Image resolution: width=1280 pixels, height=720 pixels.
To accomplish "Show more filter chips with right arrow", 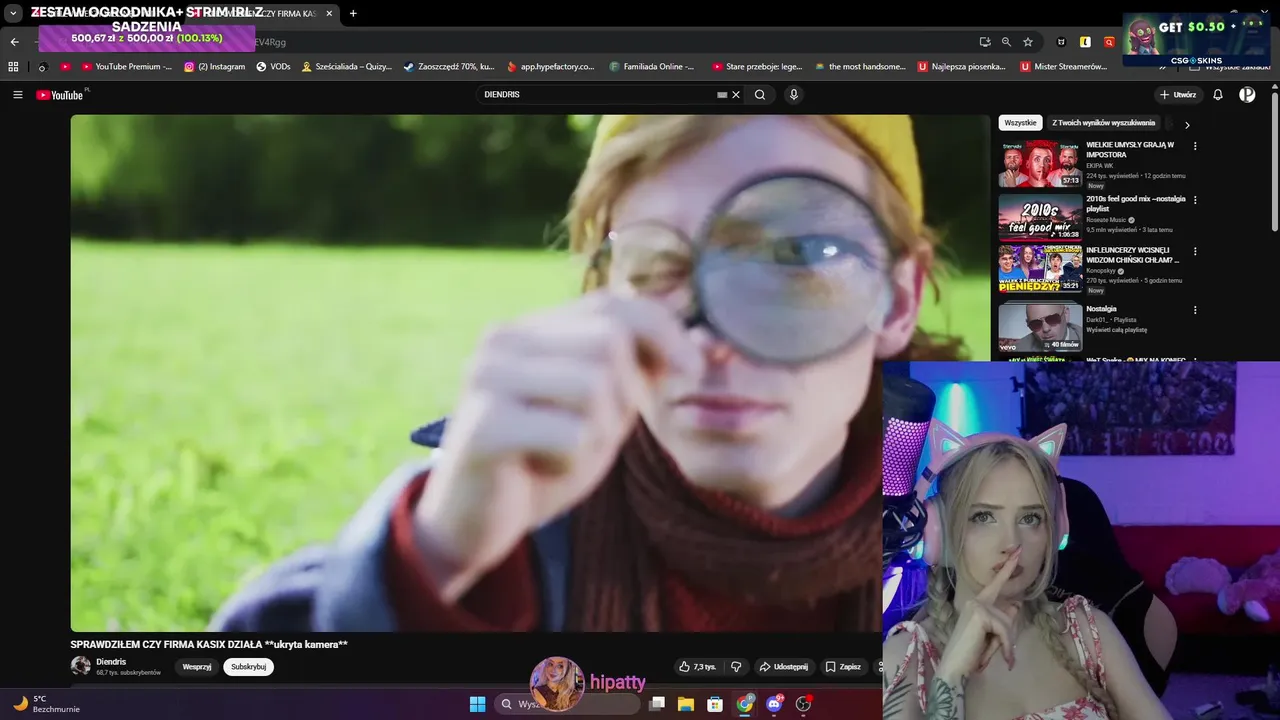I will point(1187,125).
